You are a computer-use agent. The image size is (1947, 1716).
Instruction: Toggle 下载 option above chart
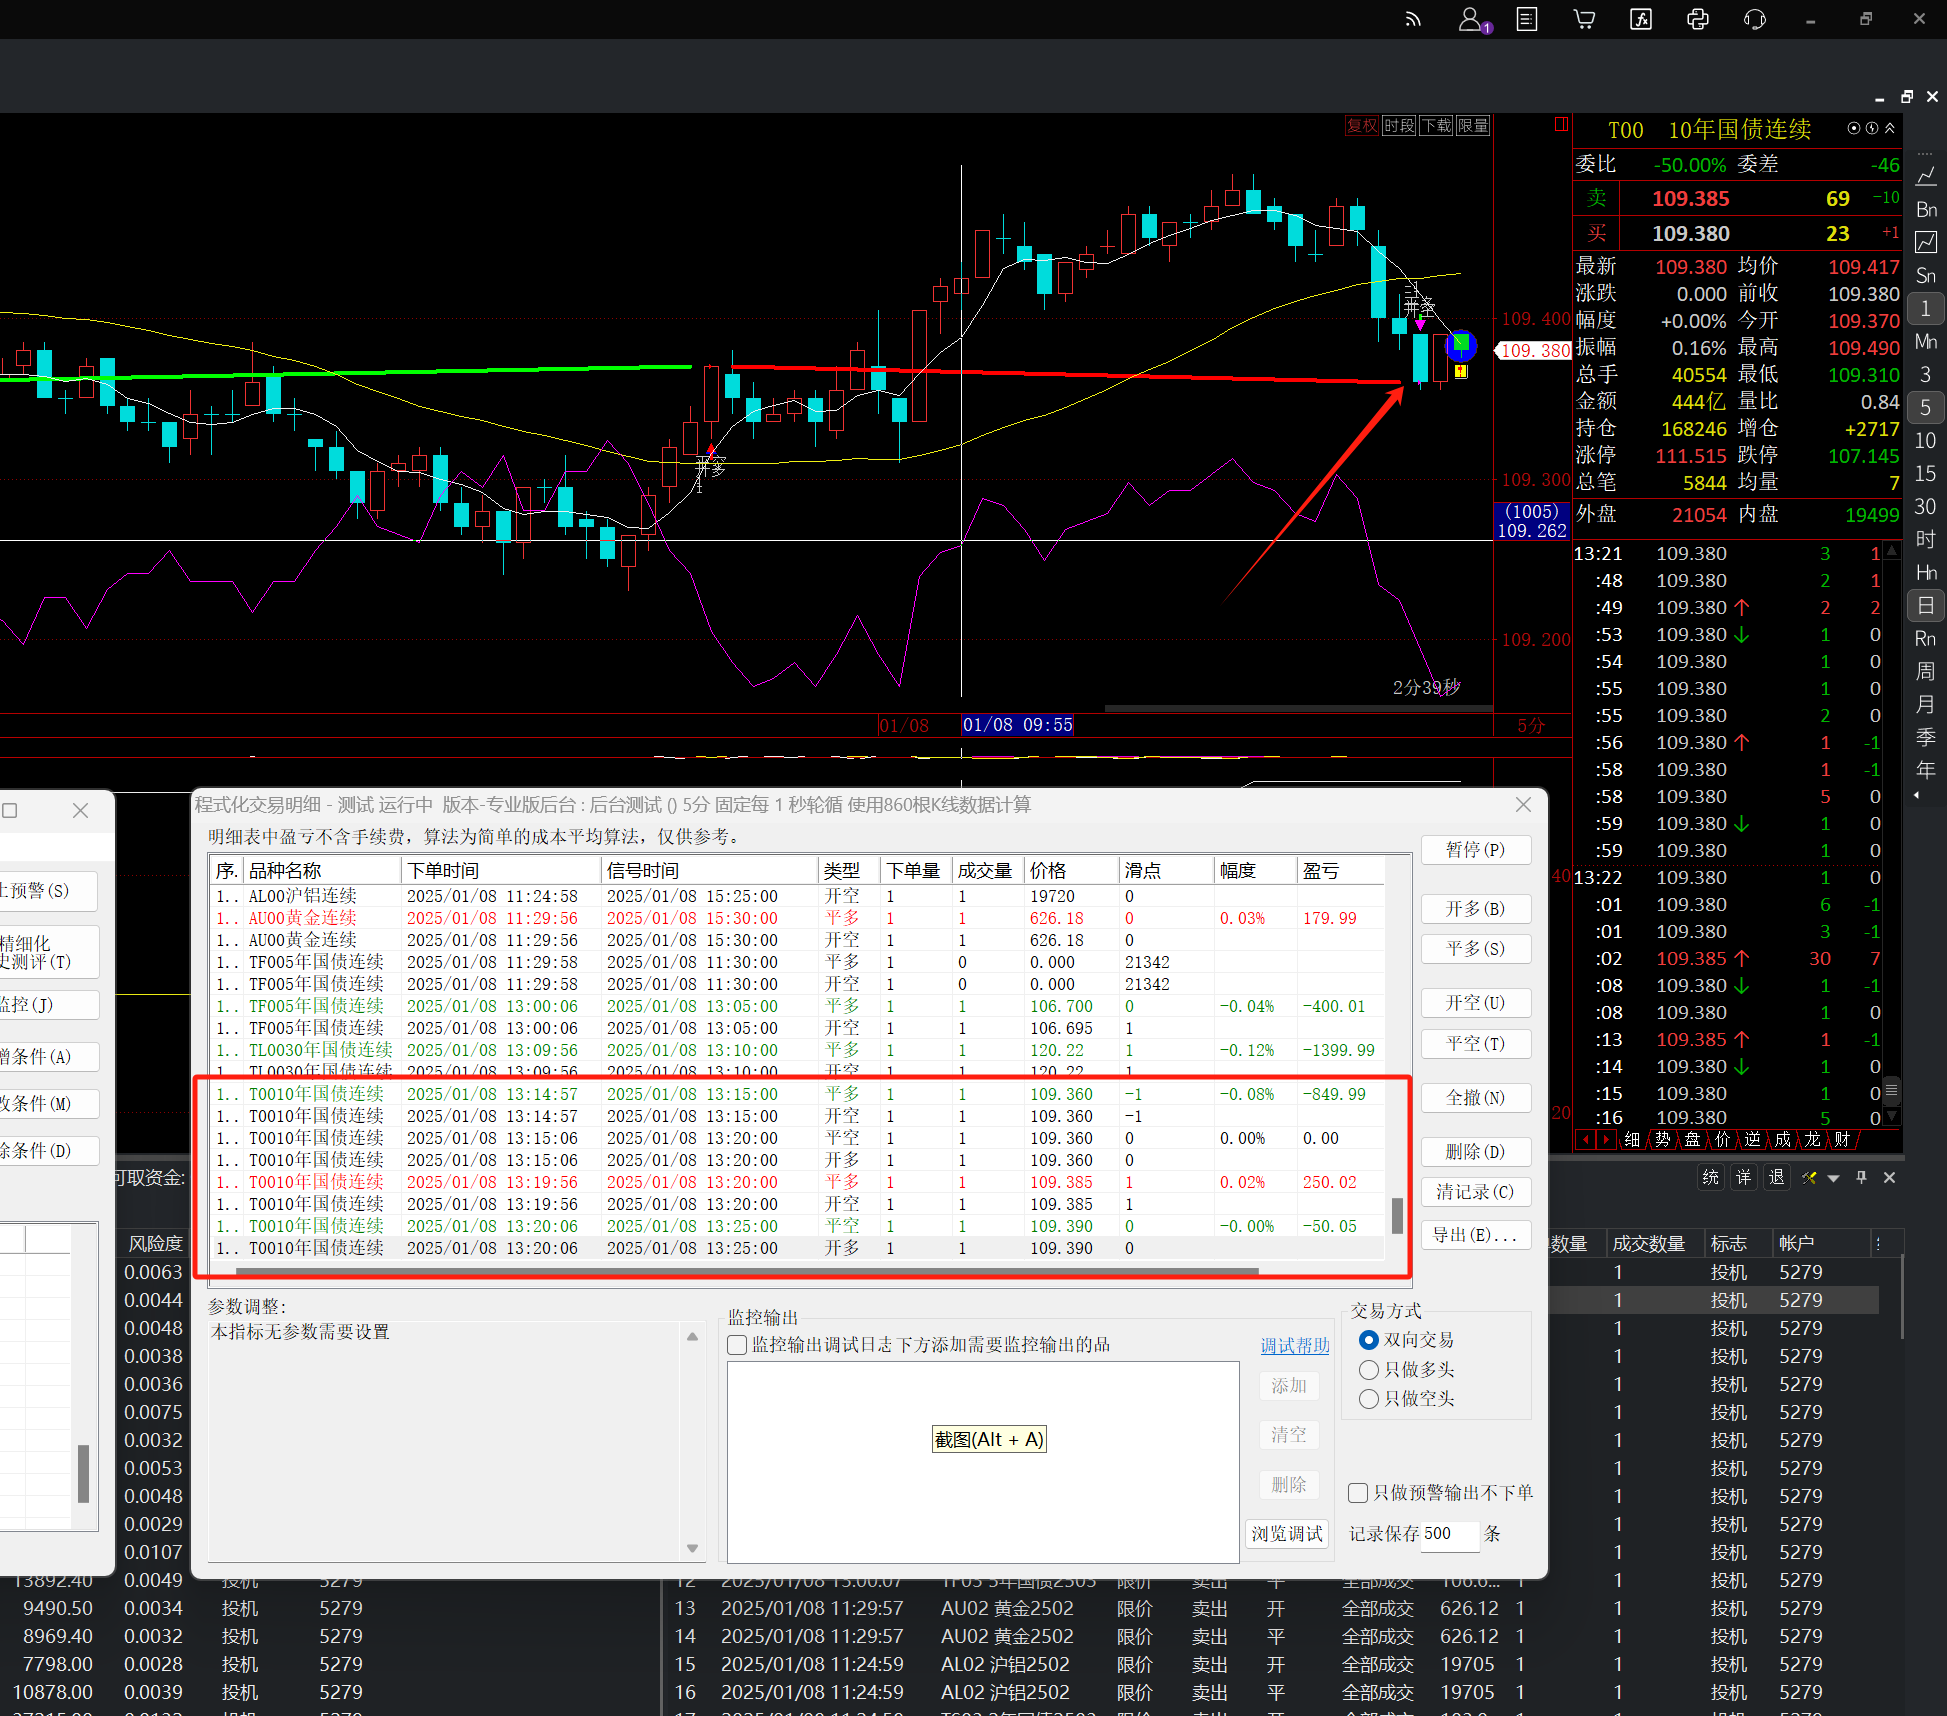point(1436,125)
